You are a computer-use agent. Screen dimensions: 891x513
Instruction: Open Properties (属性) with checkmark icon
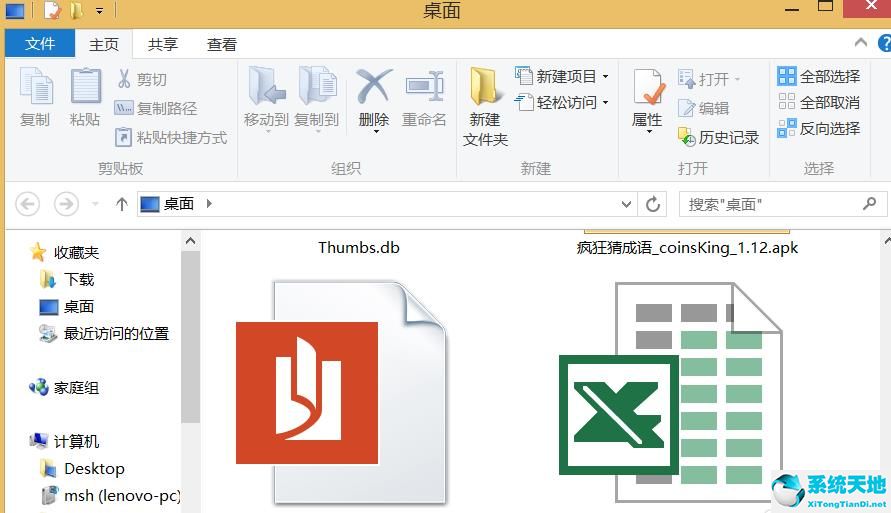pyautogui.click(x=648, y=88)
